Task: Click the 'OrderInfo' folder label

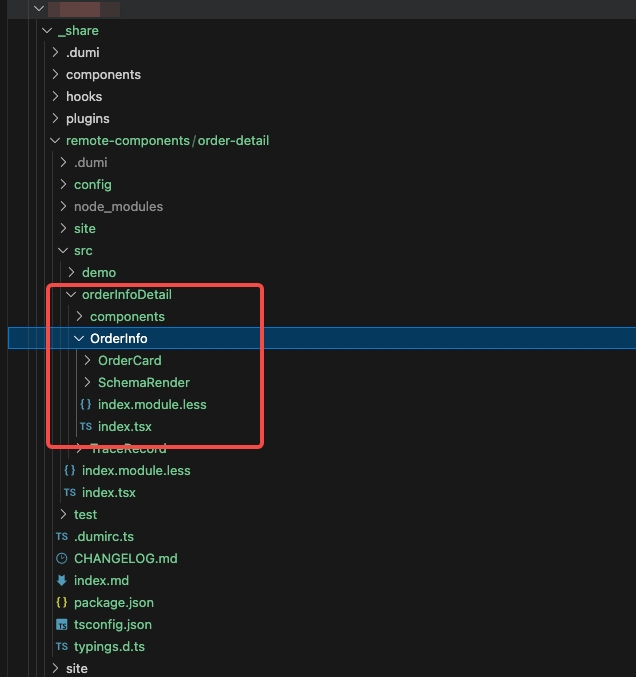Action: tap(119, 338)
